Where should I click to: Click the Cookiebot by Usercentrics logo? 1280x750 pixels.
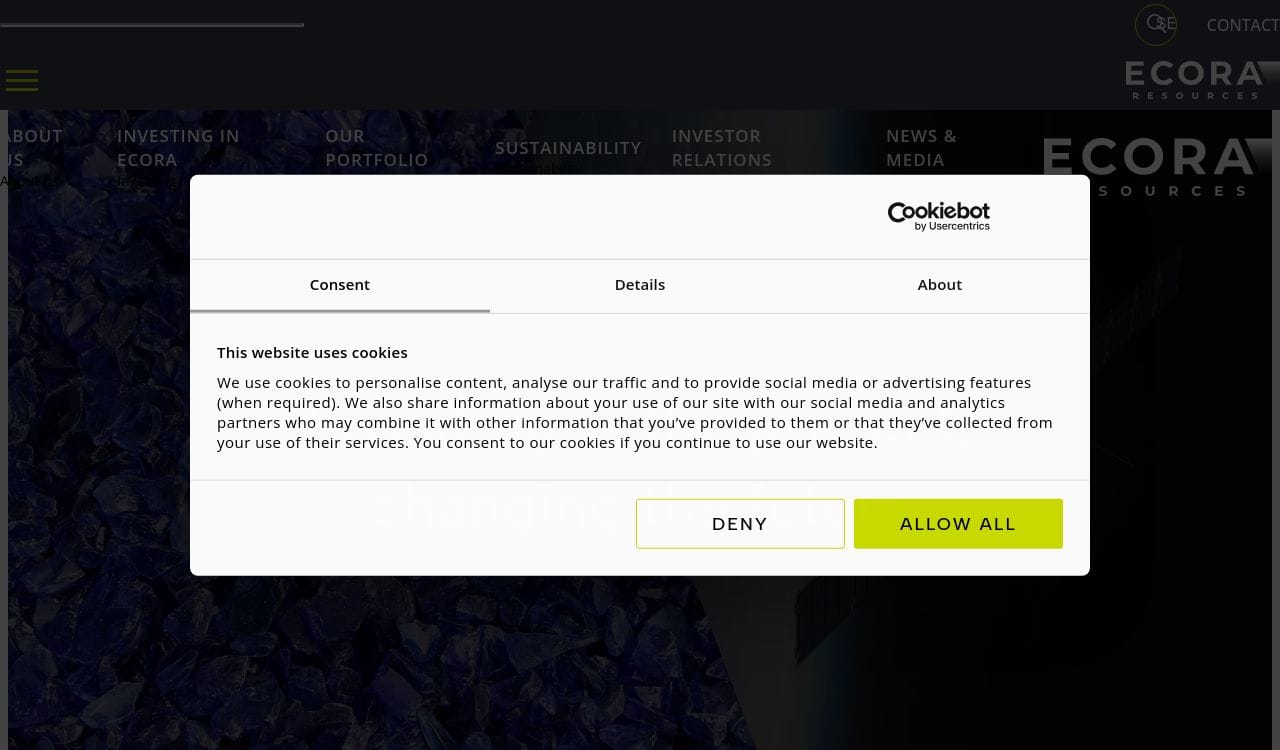(x=938, y=216)
